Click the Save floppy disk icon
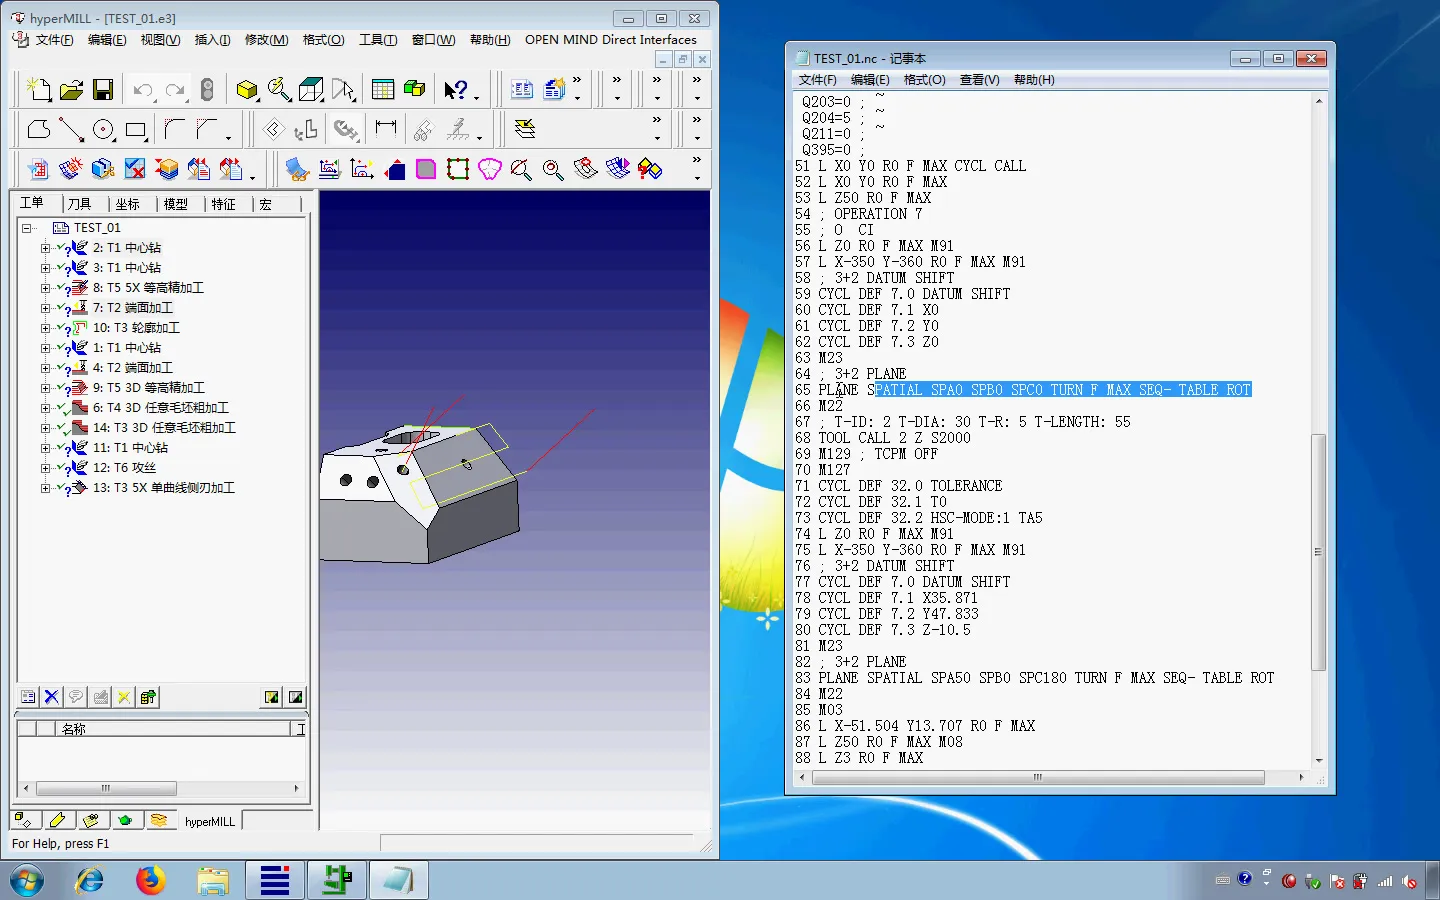 [103, 90]
